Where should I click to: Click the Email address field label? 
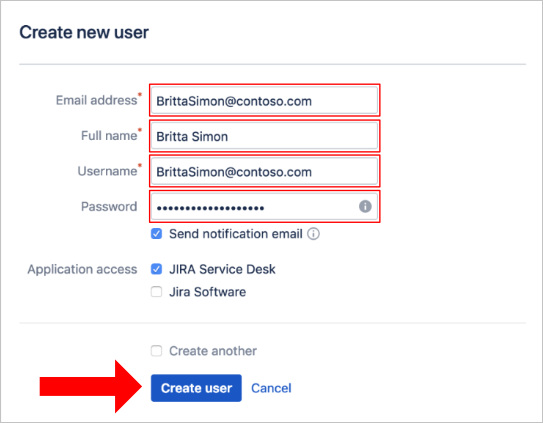click(x=97, y=100)
